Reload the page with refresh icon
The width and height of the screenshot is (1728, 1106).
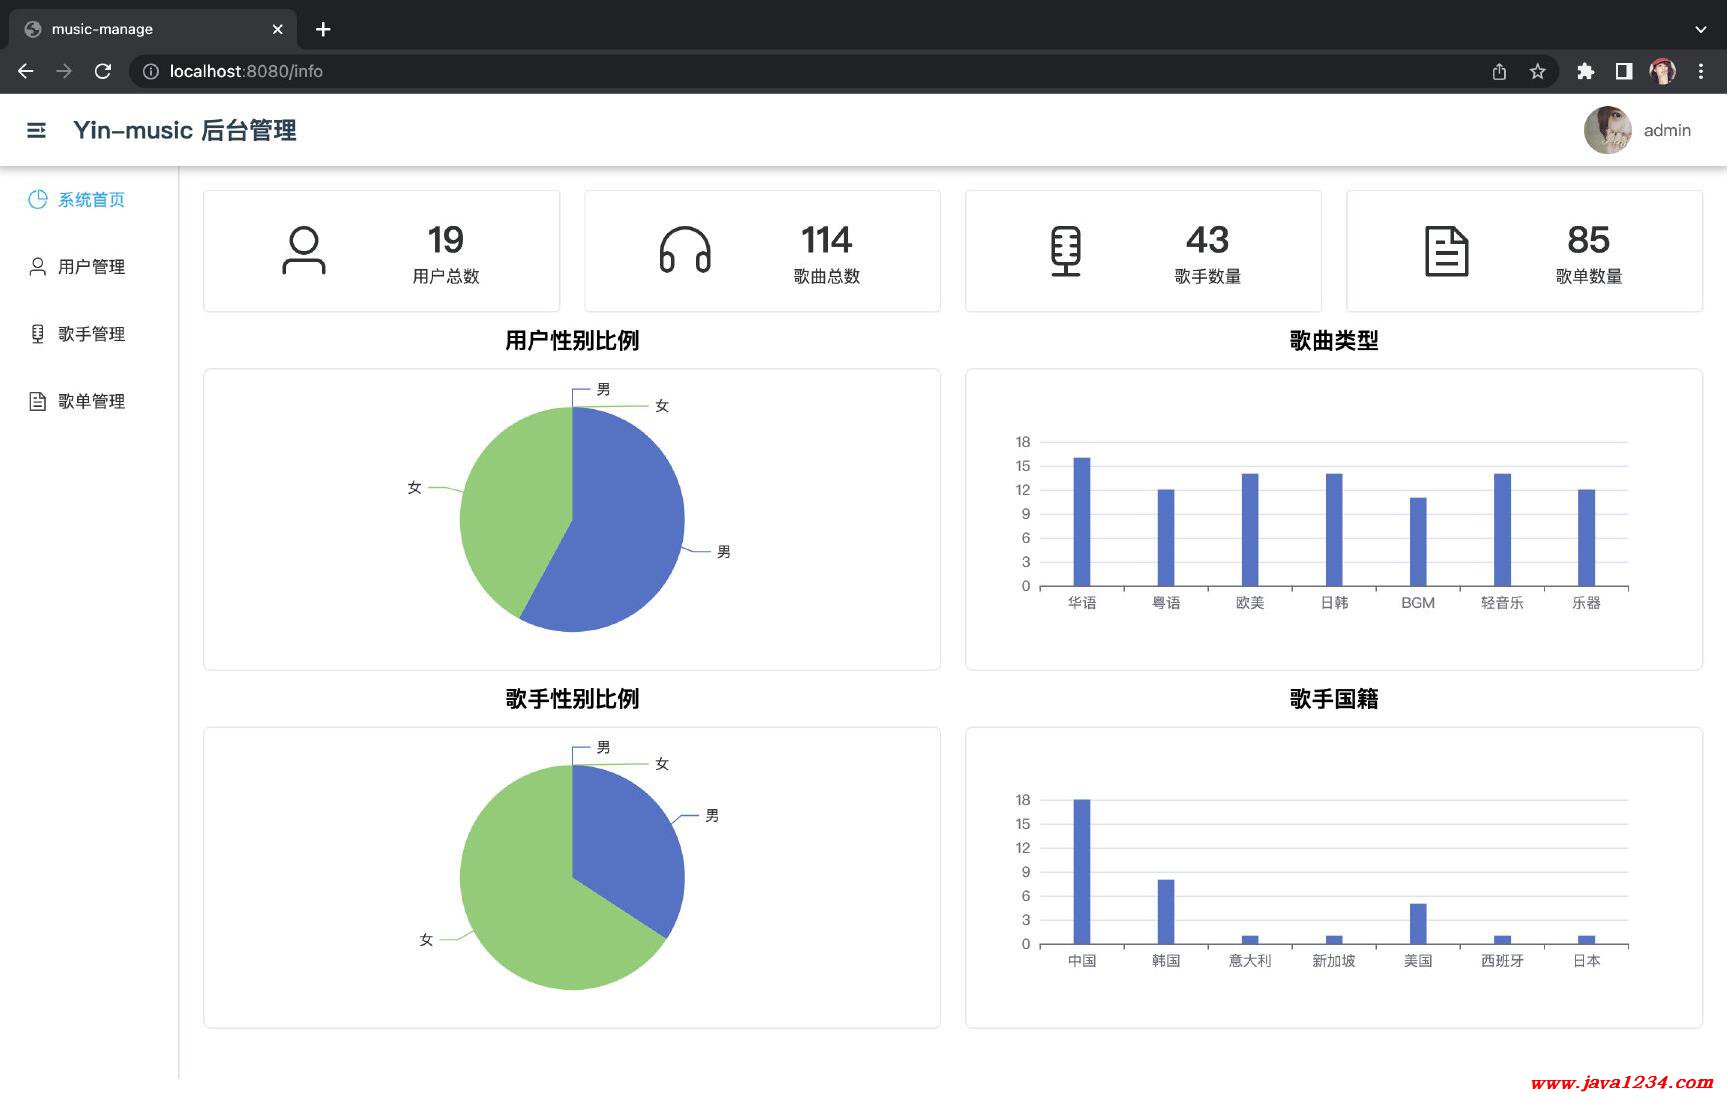click(102, 71)
